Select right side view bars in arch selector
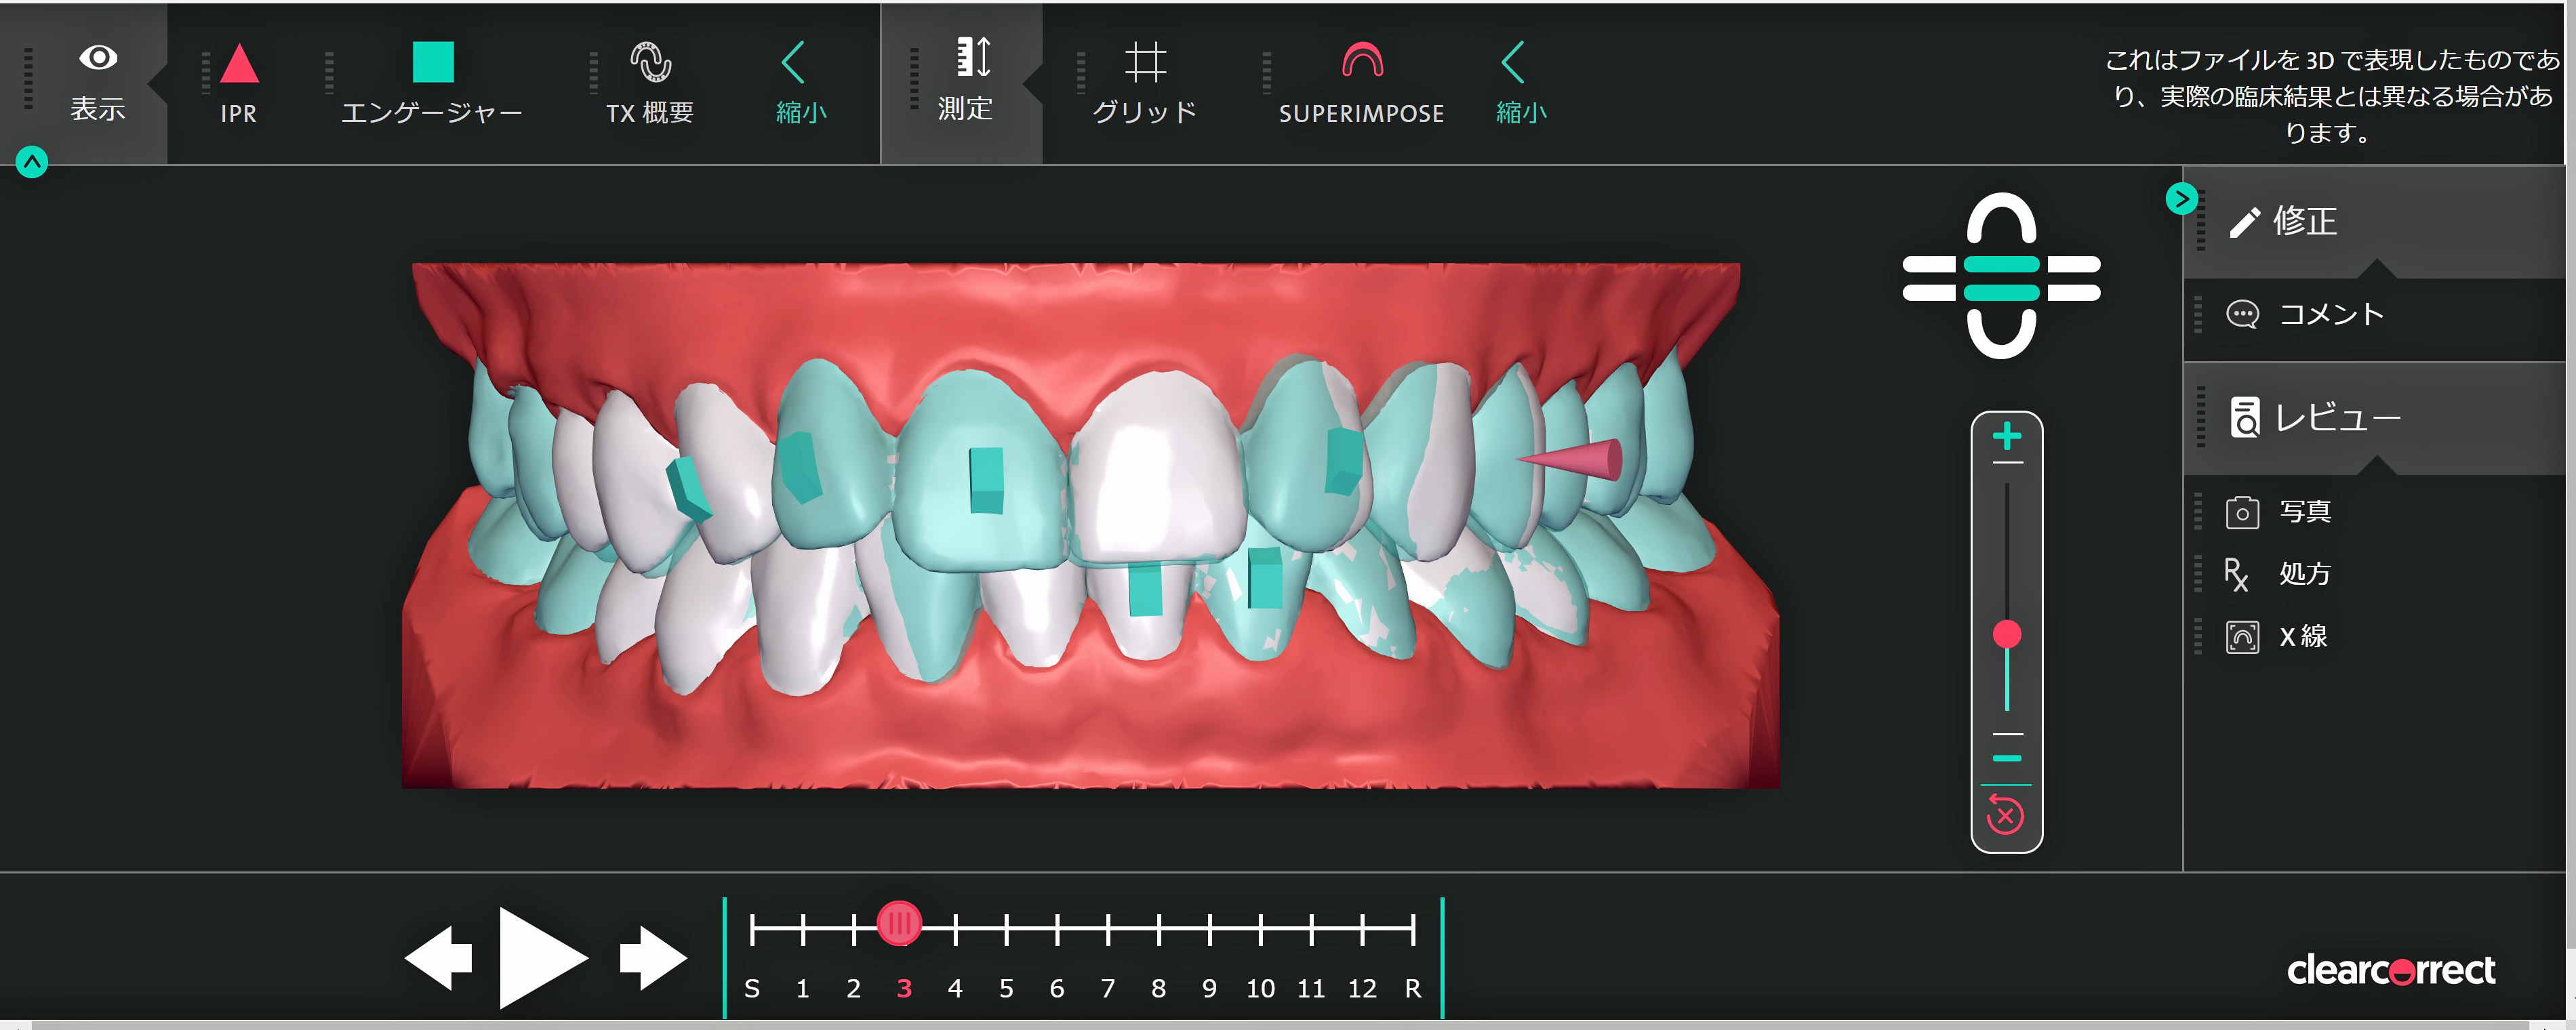 [2073, 278]
